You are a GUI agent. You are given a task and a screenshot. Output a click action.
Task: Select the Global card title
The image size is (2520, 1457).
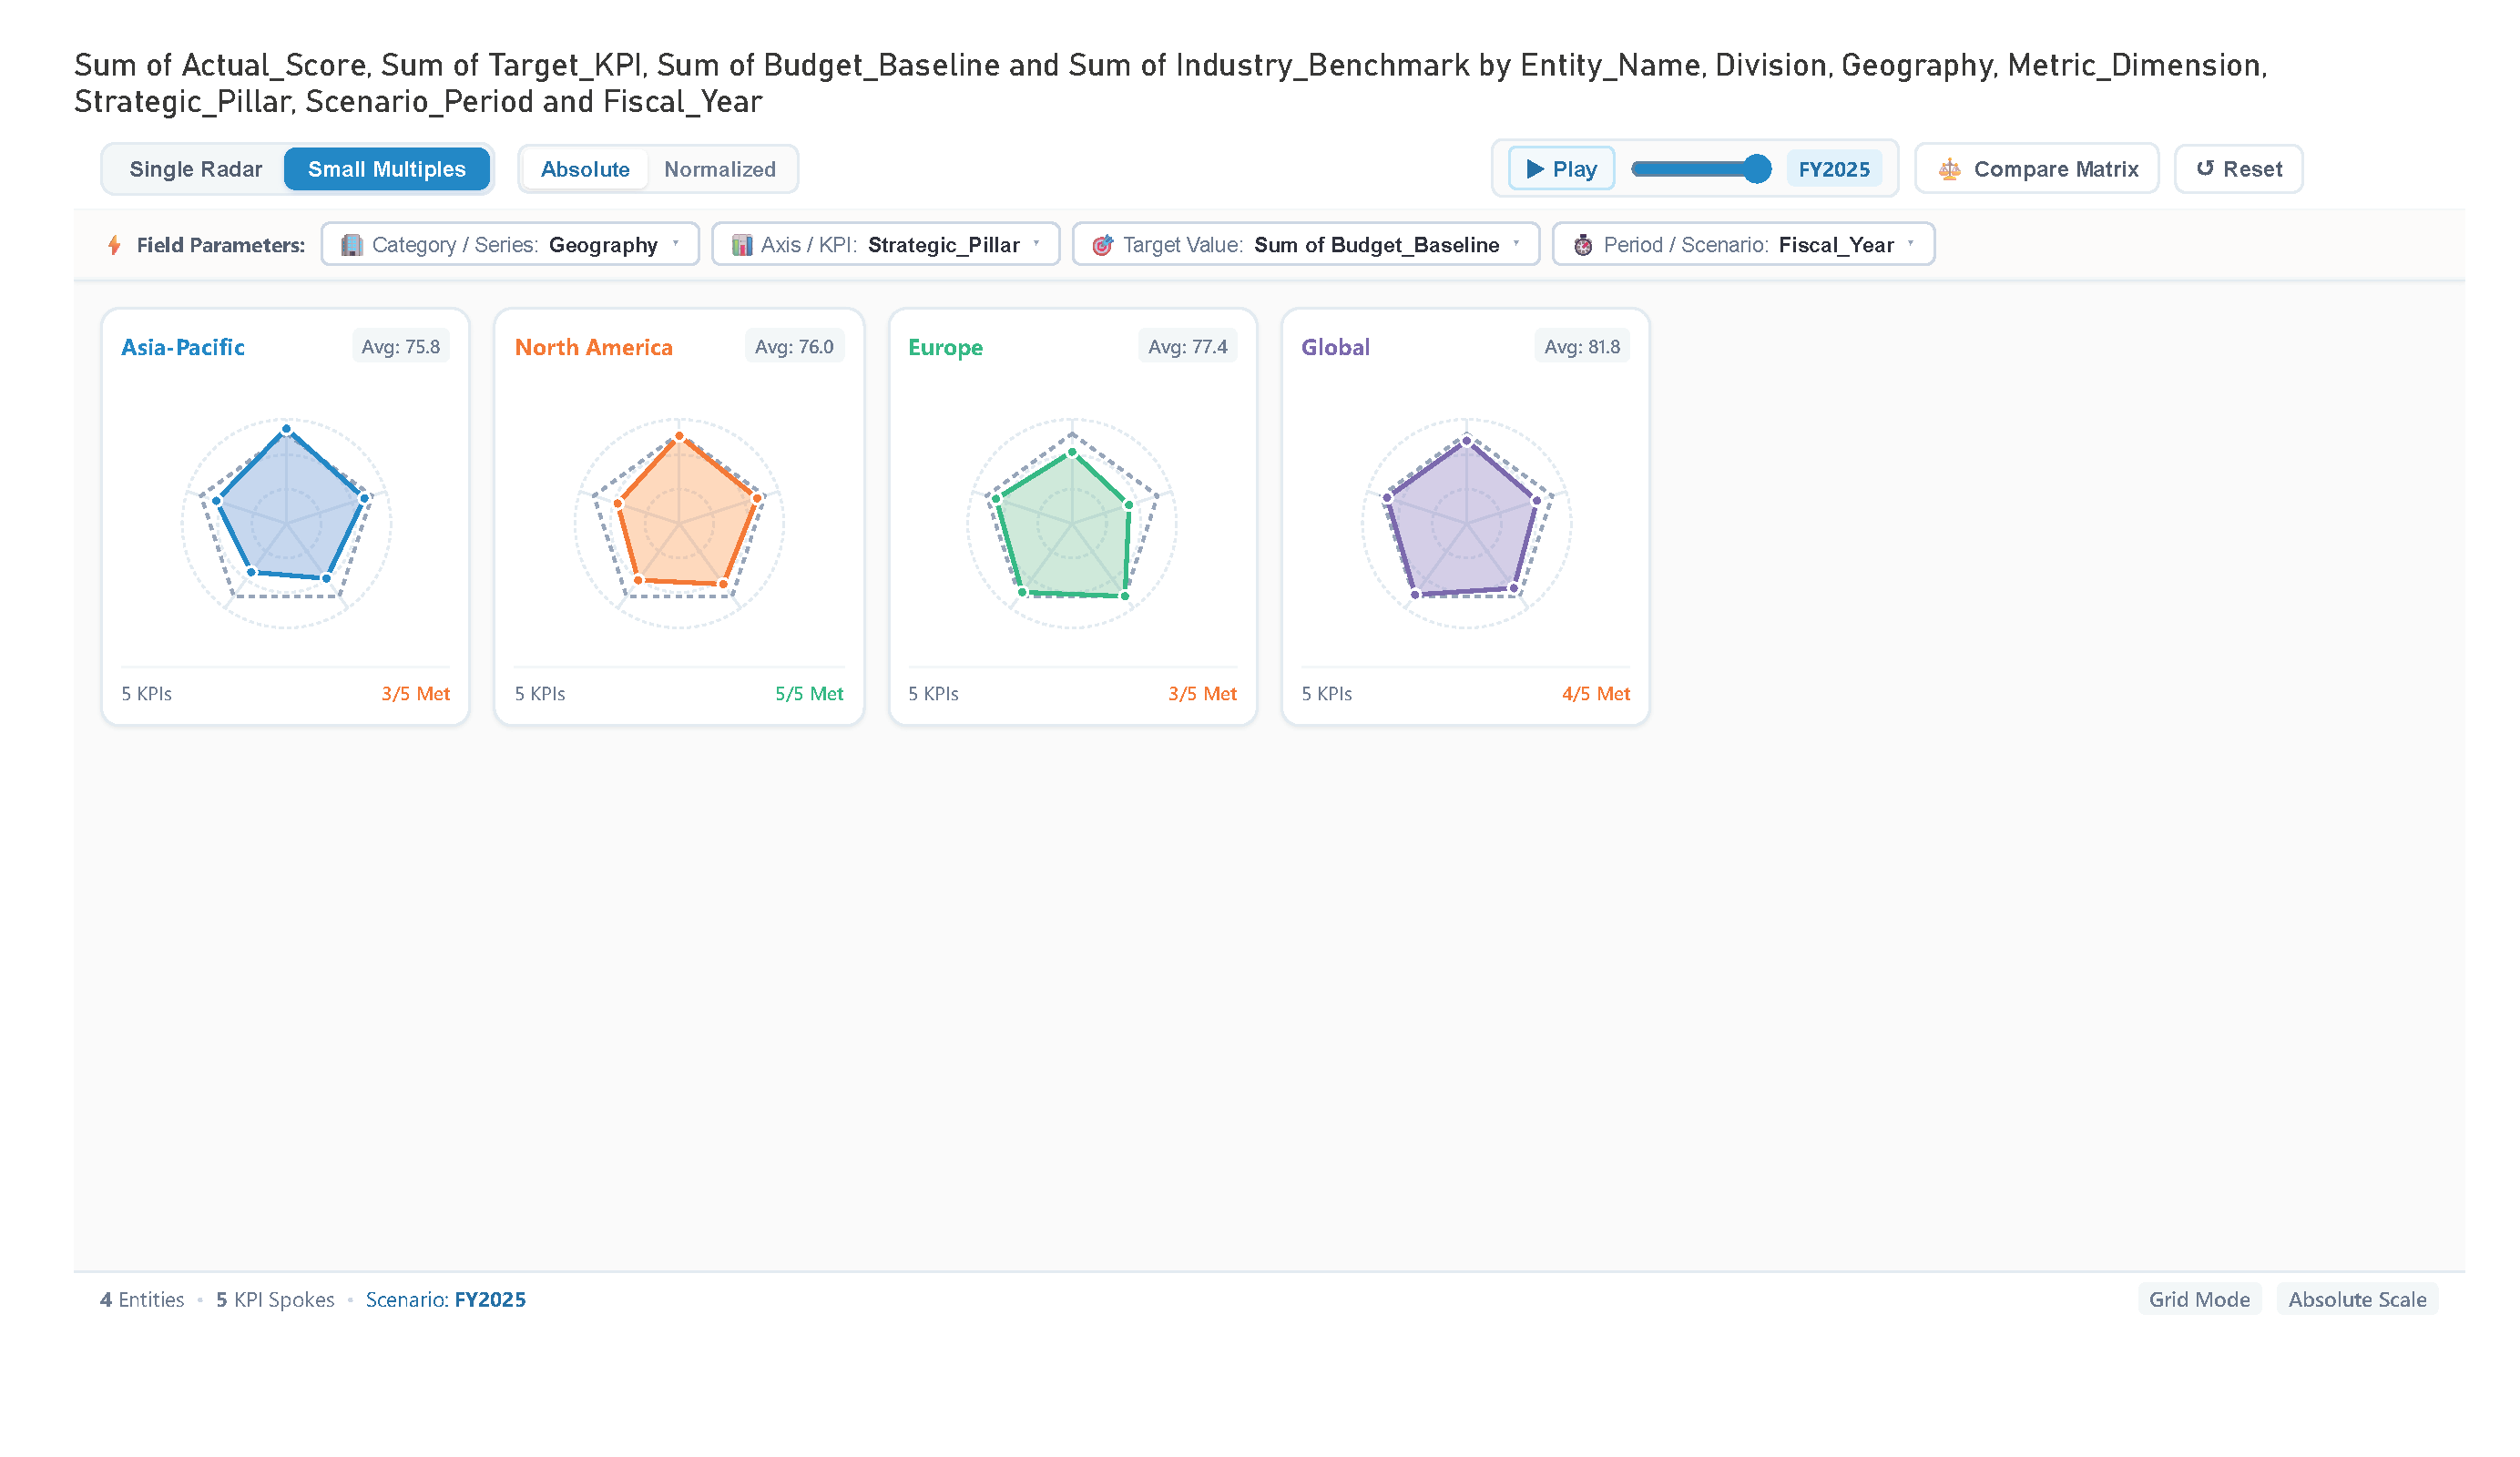tap(1335, 347)
